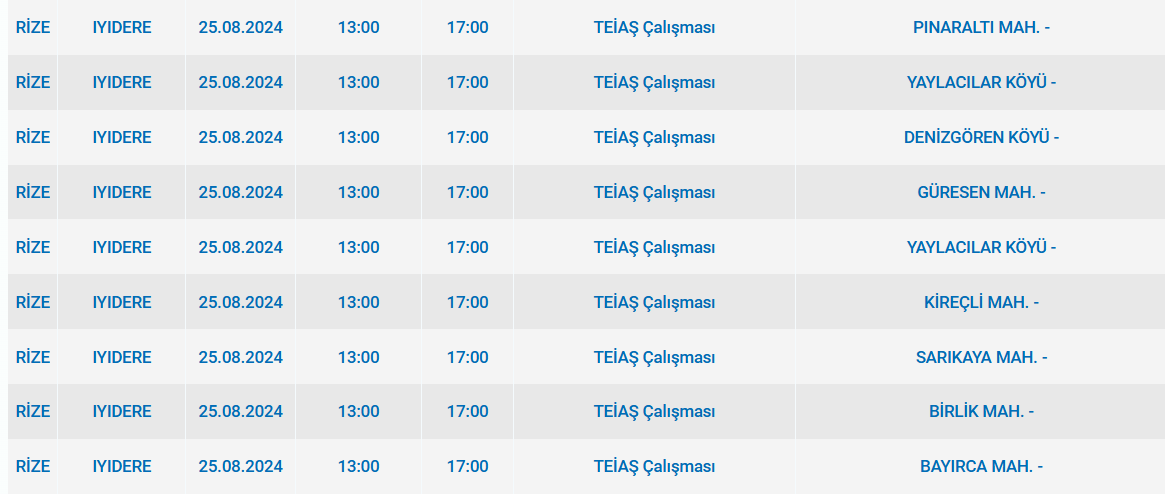This screenshot has width=1165, height=494.
Task: Click the BİRLİK MAH. neighborhood
Action: (x=980, y=411)
